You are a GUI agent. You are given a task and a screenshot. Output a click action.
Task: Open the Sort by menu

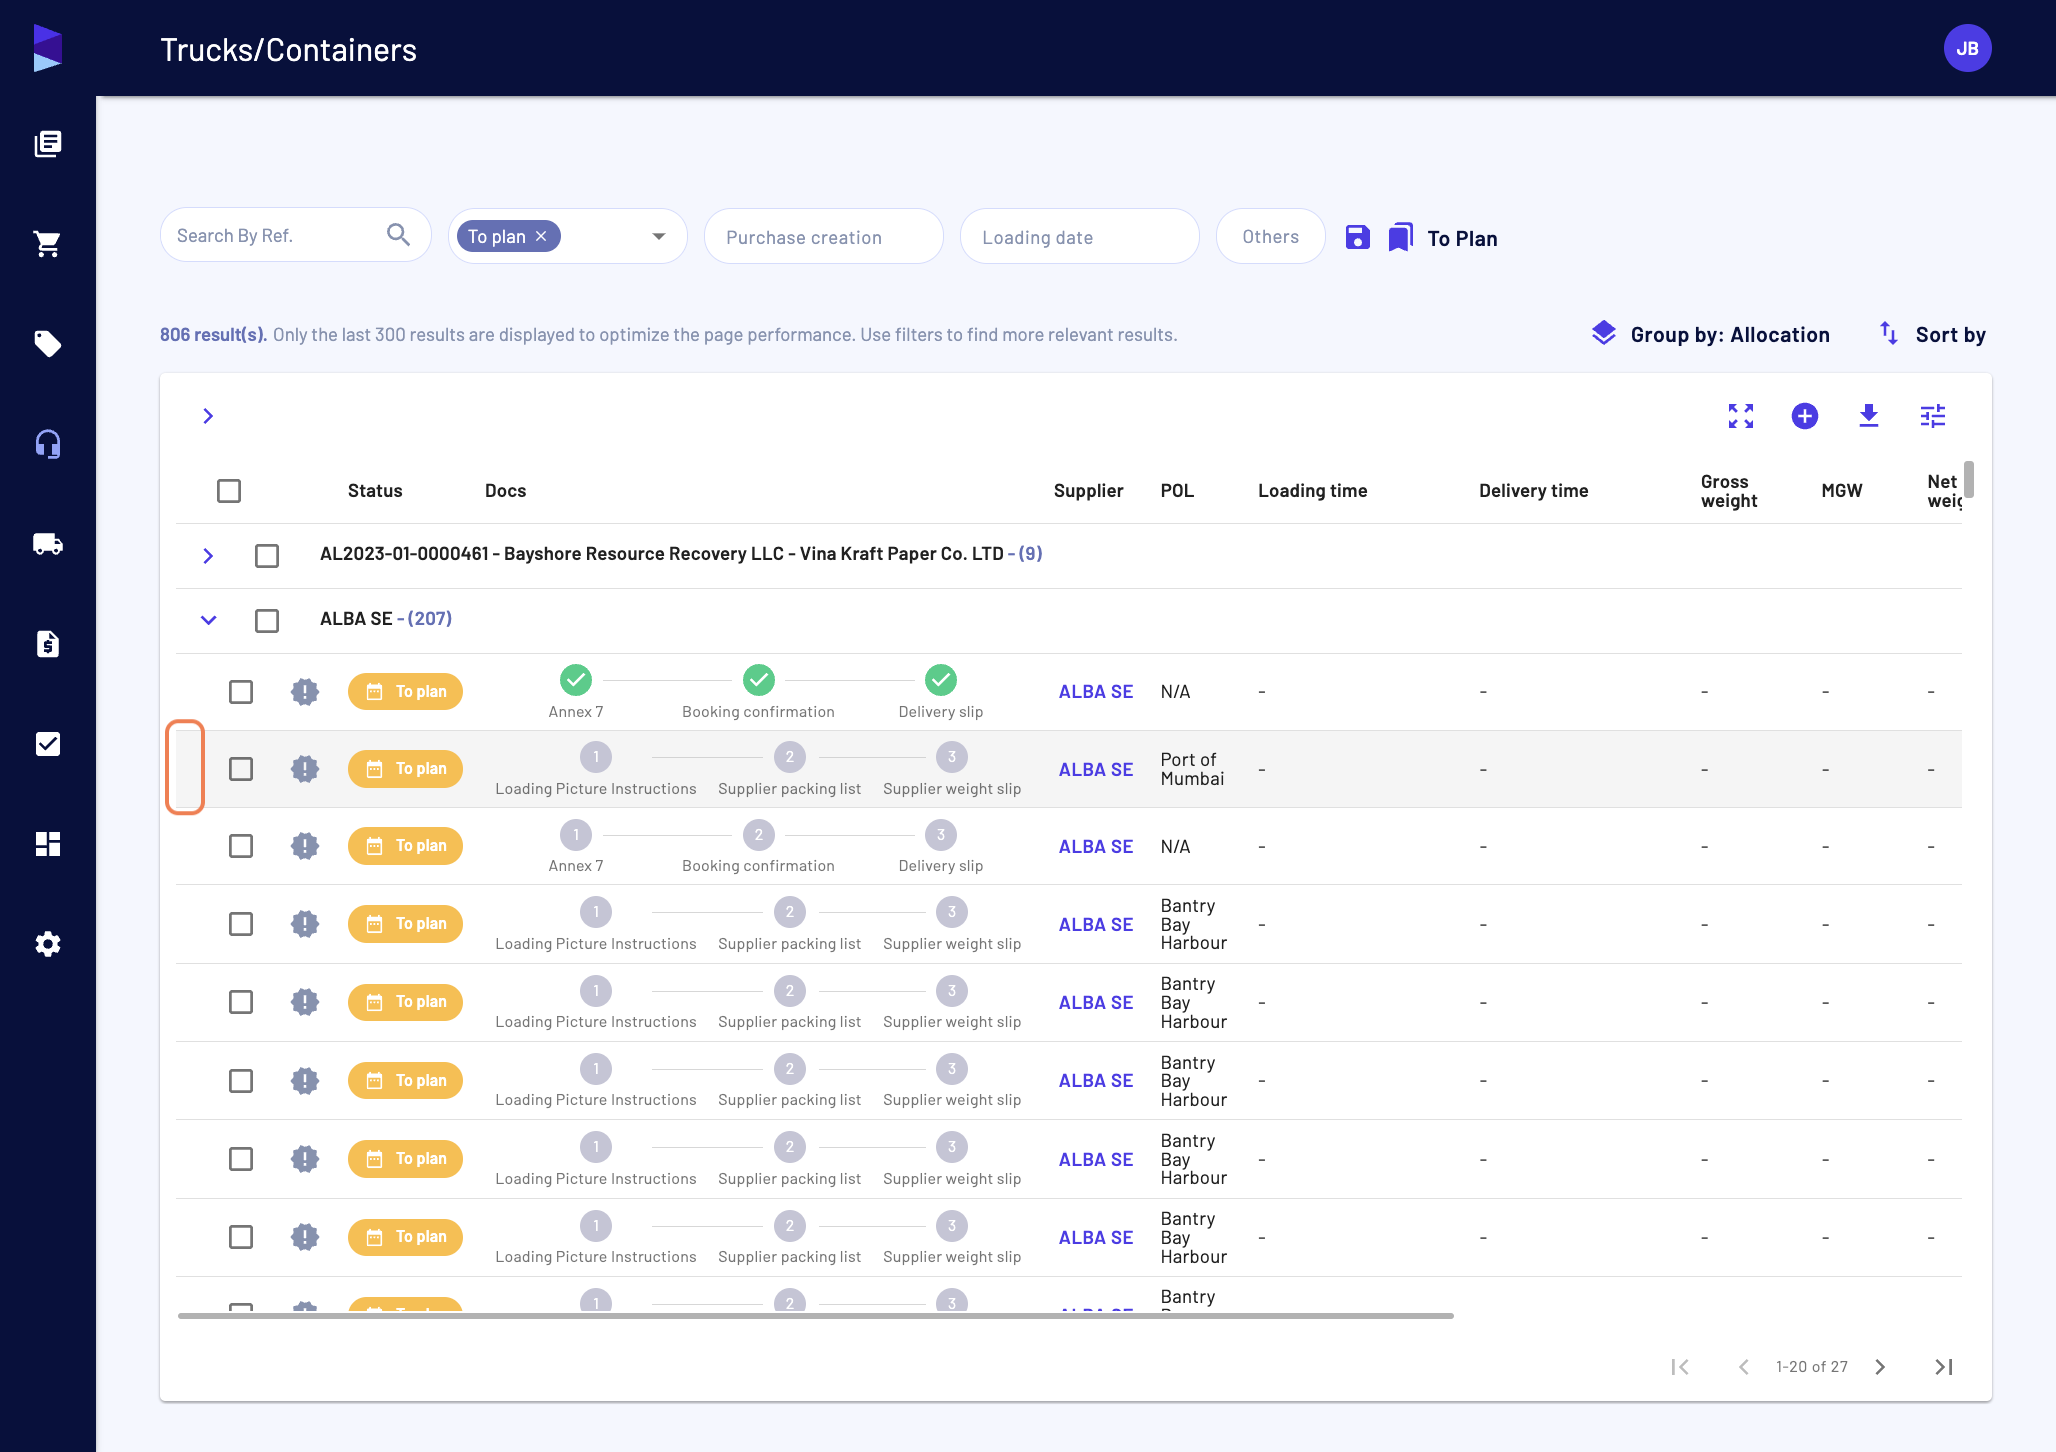(1933, 334)
